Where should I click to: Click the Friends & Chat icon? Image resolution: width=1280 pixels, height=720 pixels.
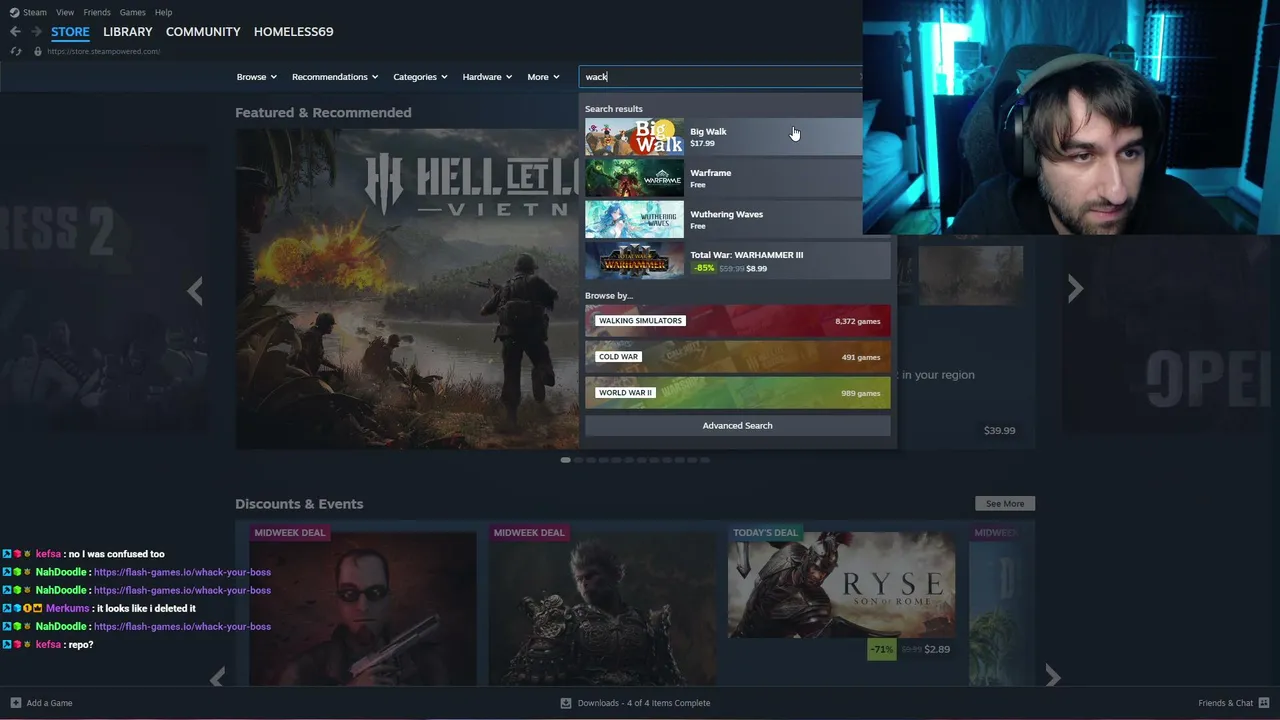pos(1264,703)
